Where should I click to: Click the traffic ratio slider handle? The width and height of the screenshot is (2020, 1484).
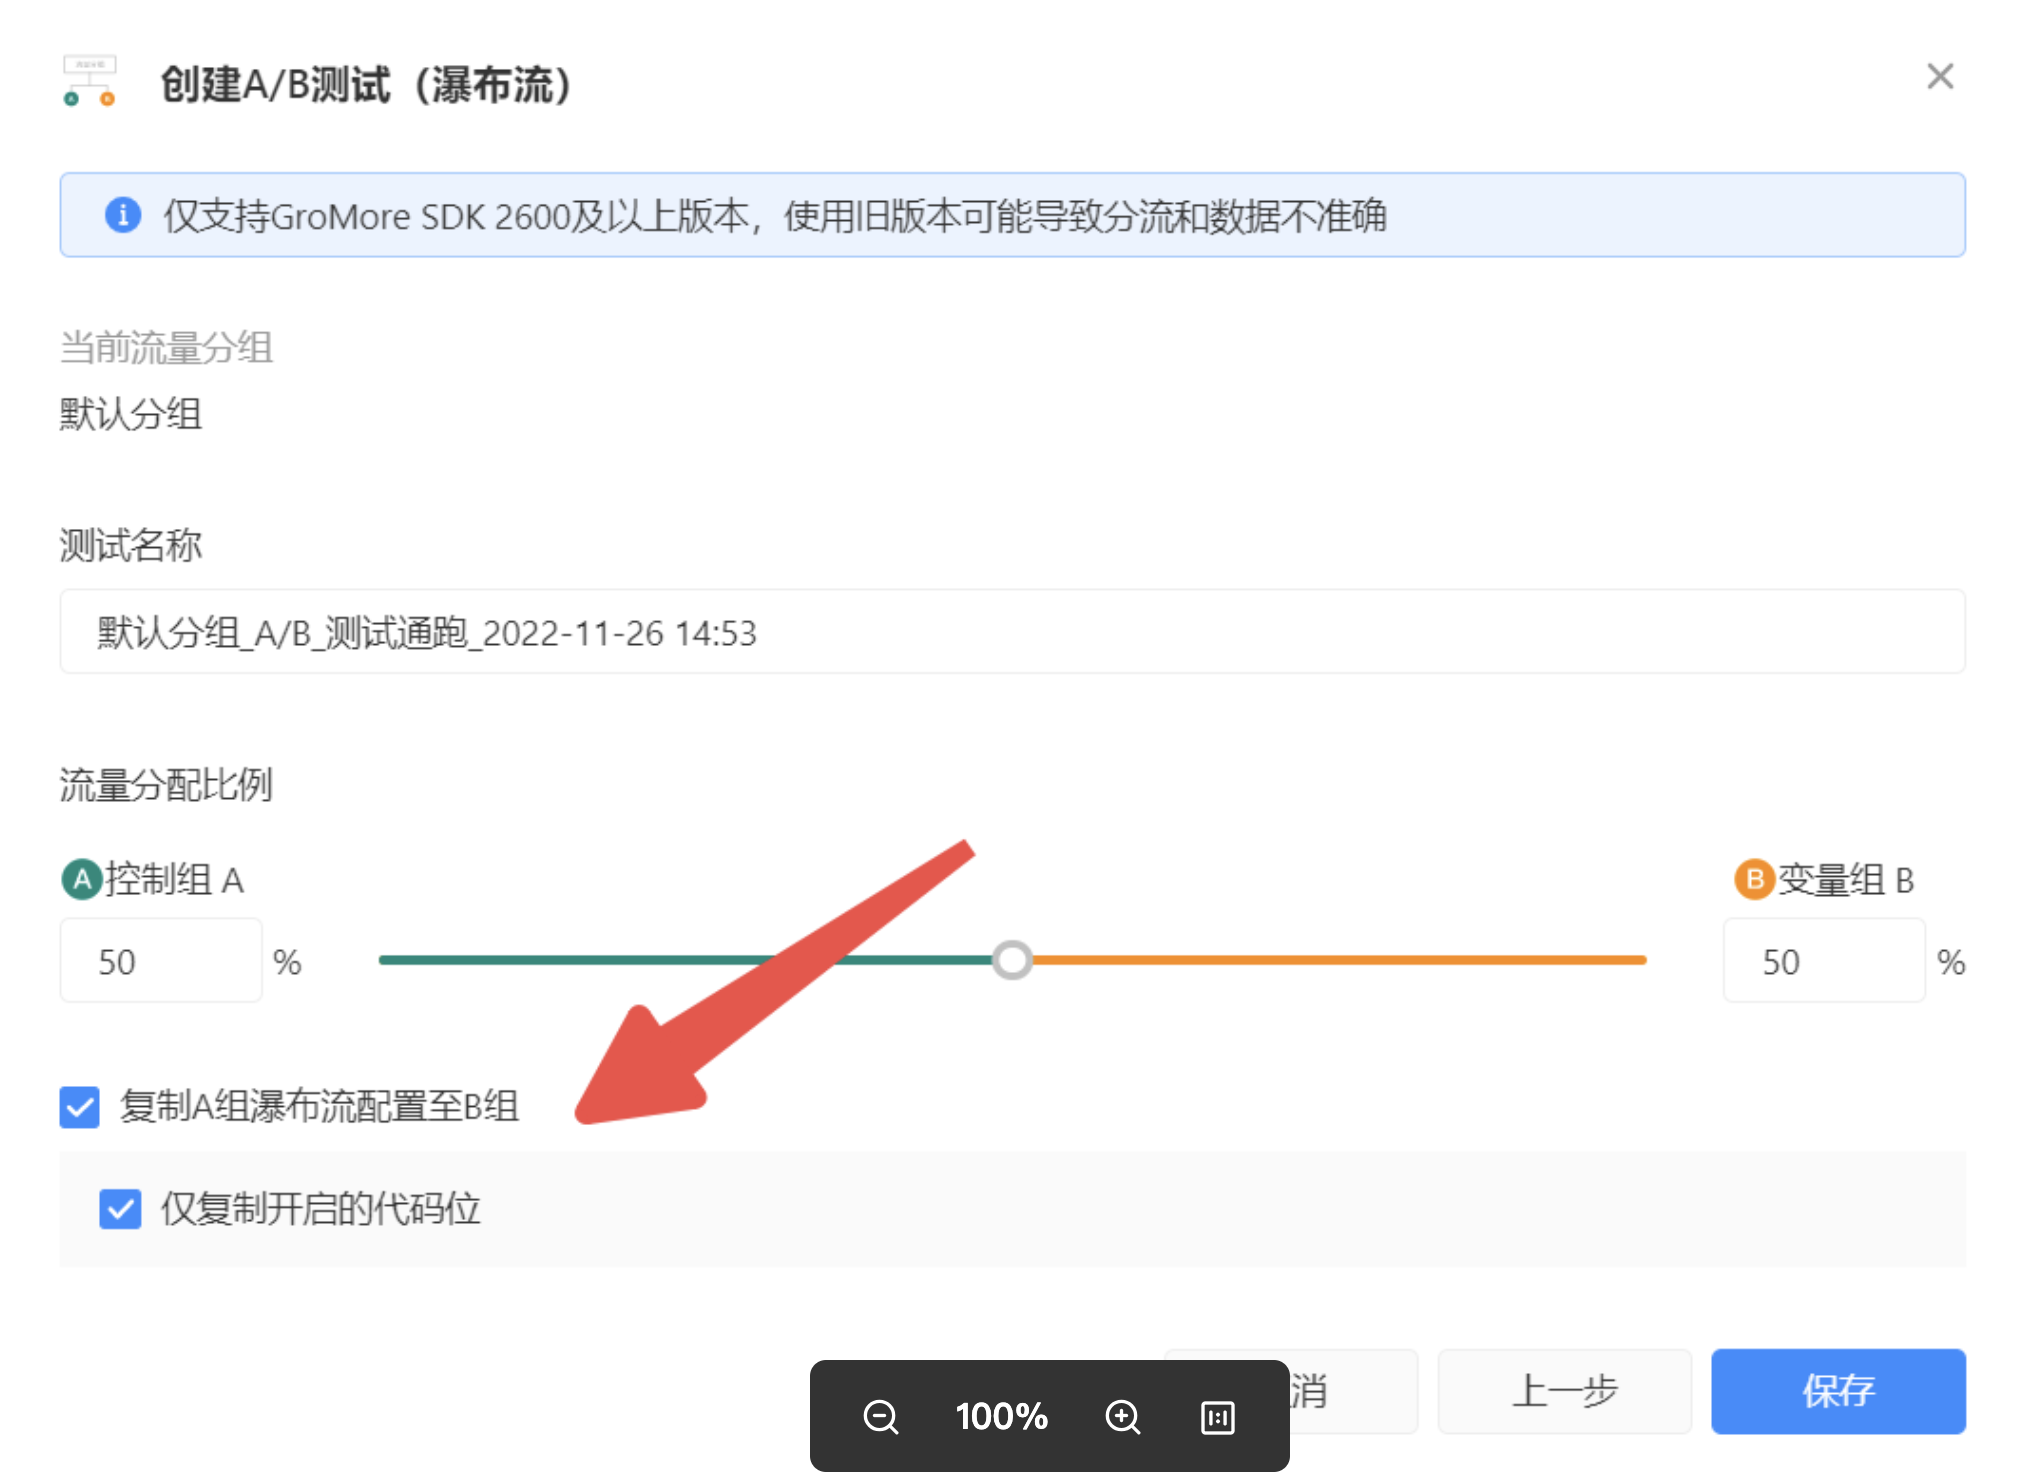point(1012,960)
